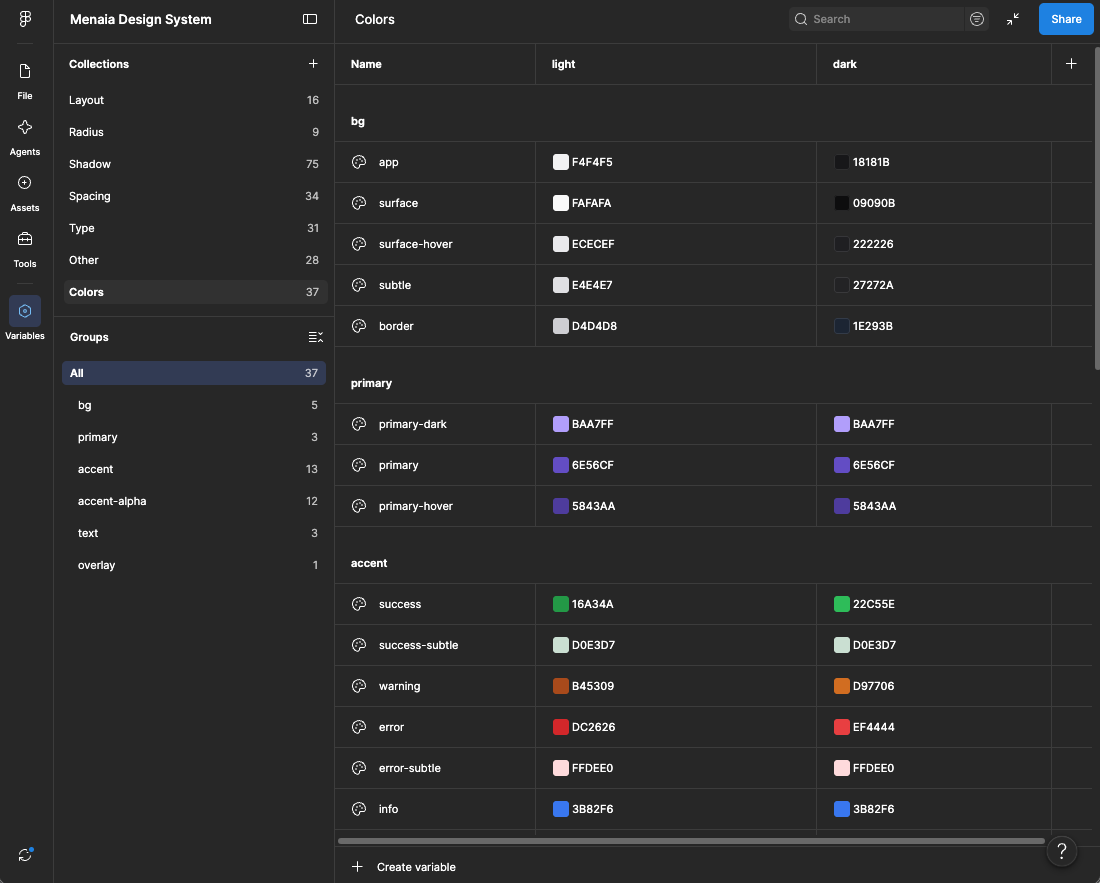The height and width of the screenshot is (883, 1100).
Task: Click the palette icon for app variable
Action: click(x=359, y=162)
